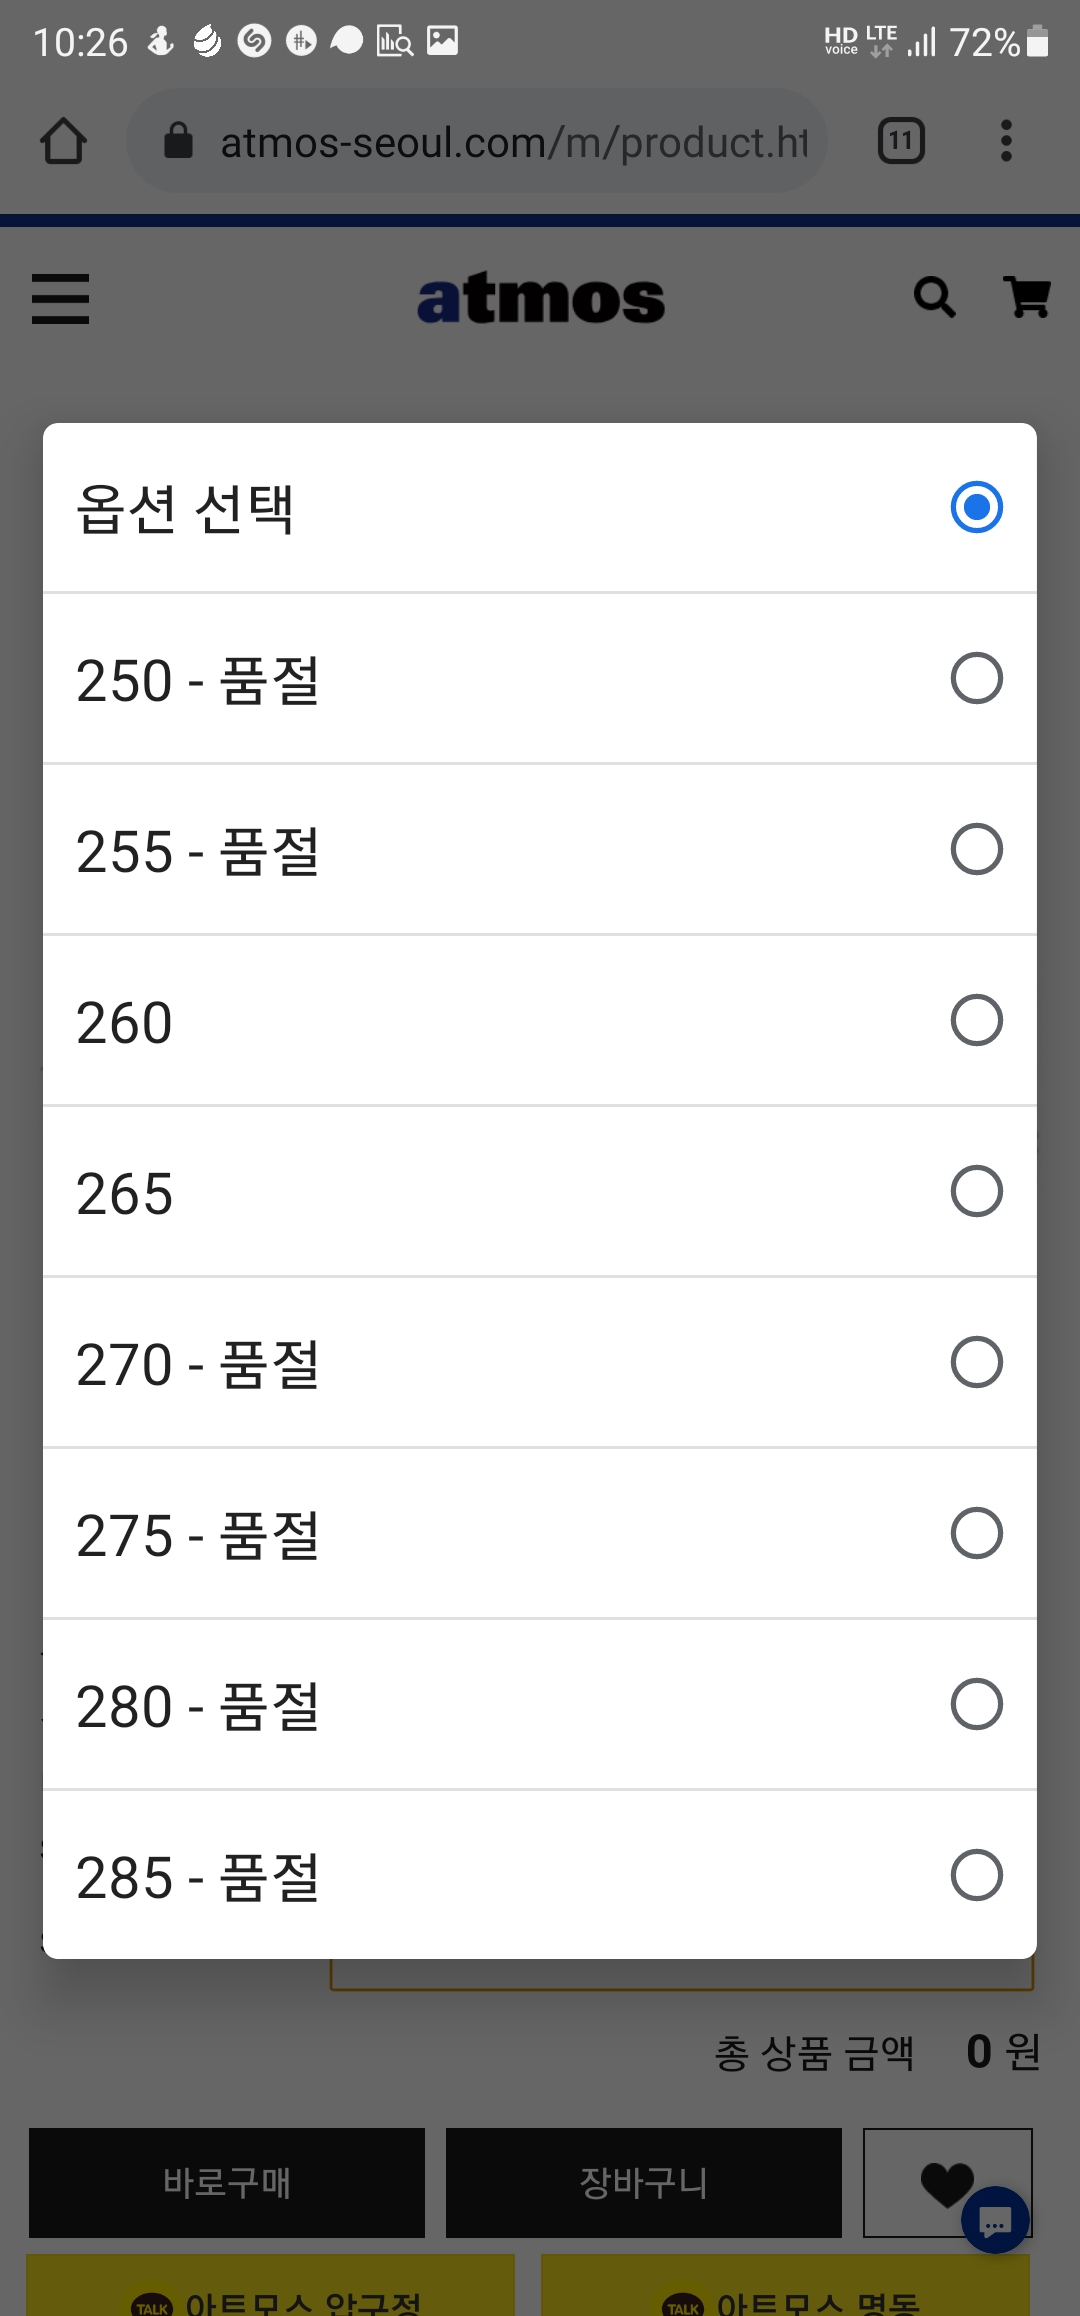
Task: Pick the 270 - 품절 option row
Action: tap(540, 1363)
